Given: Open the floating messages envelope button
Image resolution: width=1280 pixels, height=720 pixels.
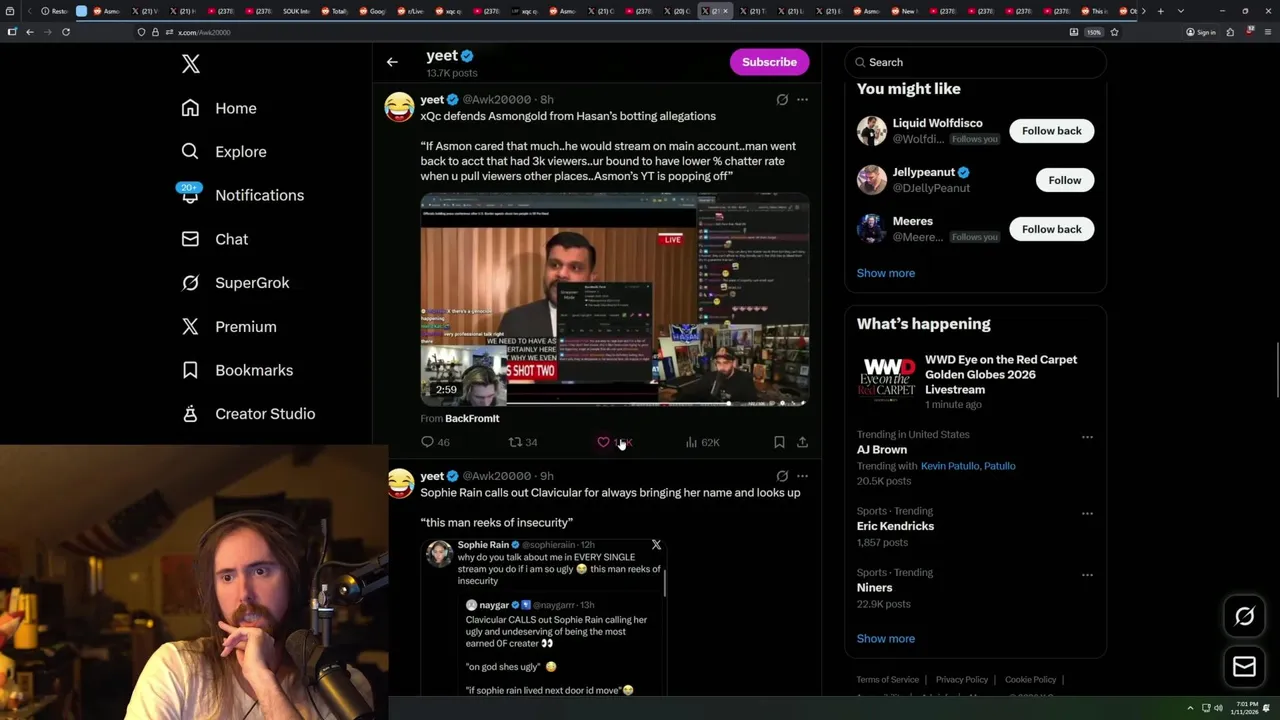Looking at the screenshot, I should [x=1244, y=667].
